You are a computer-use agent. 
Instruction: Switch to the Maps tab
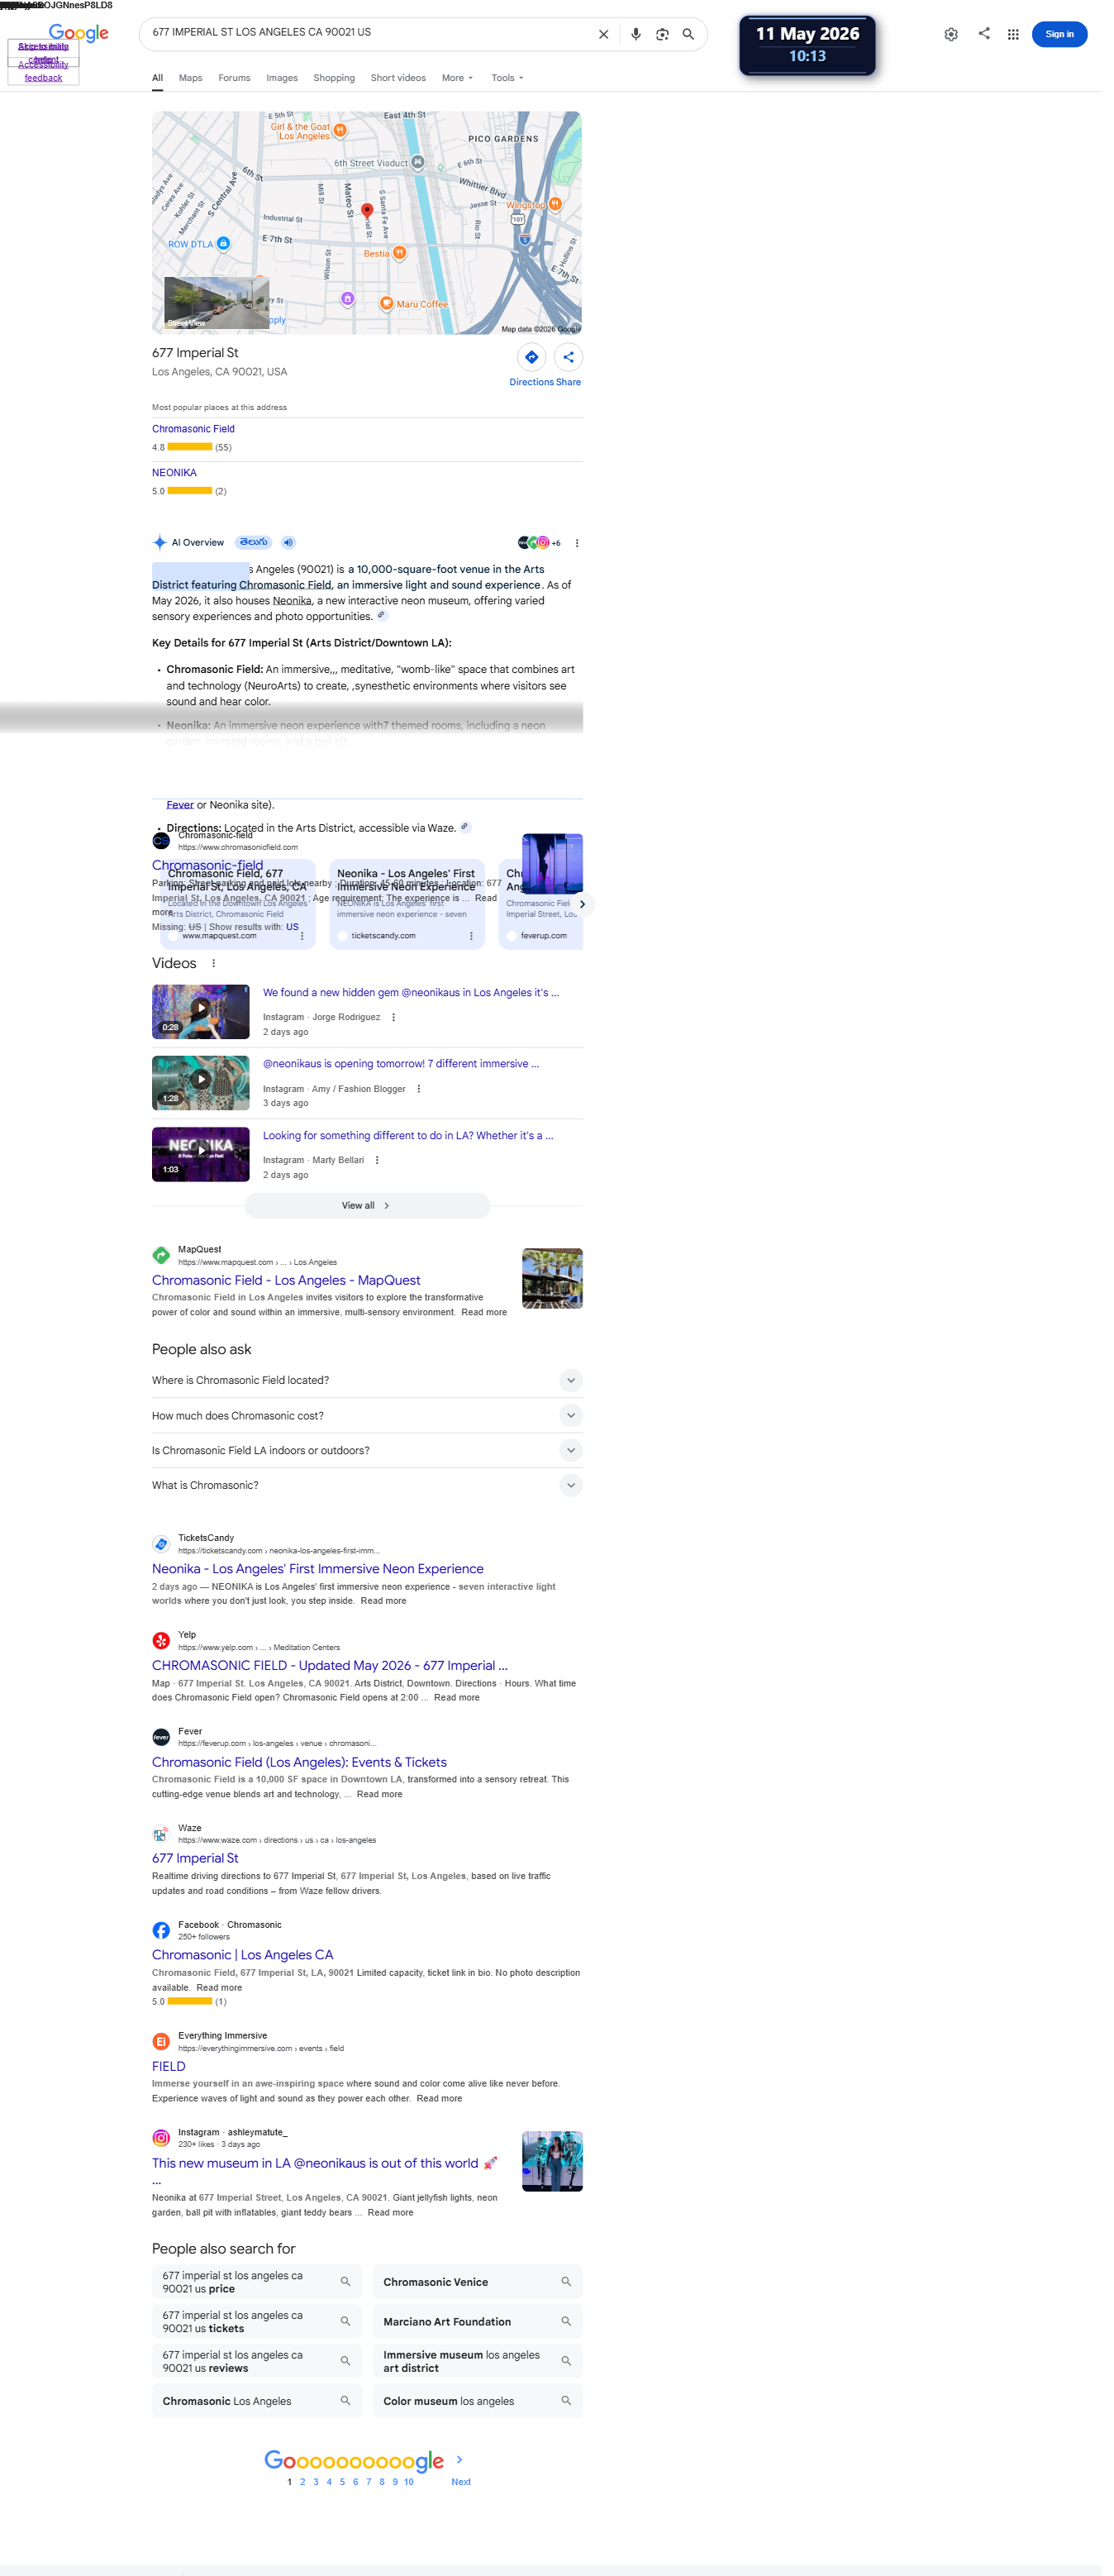[x=192, y=79]
